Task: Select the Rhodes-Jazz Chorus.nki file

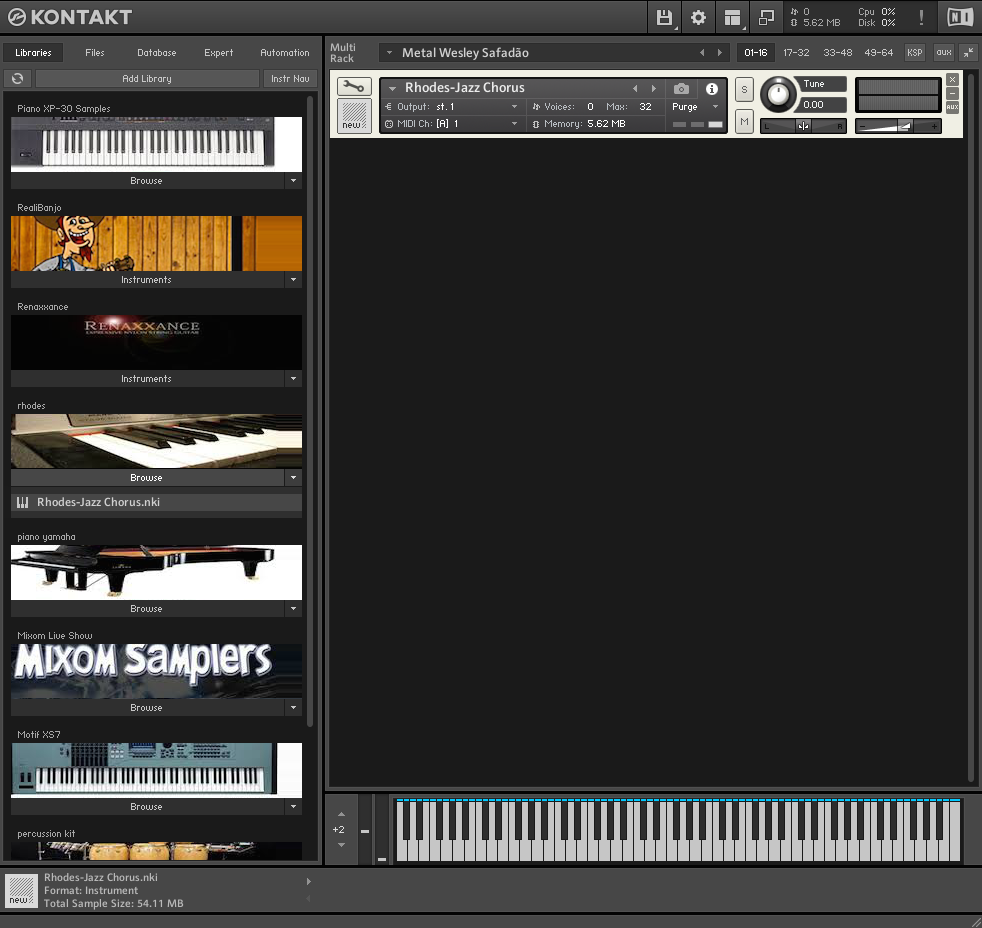Action: pos(157,502)
